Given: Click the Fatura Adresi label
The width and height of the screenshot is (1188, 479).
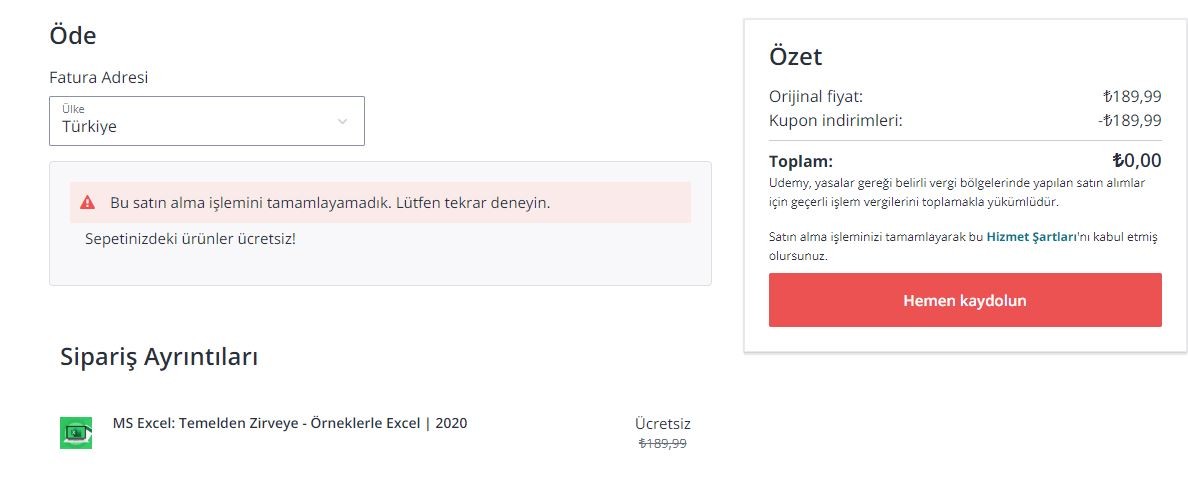Looking at the screenshot, I should pos(98,77).
